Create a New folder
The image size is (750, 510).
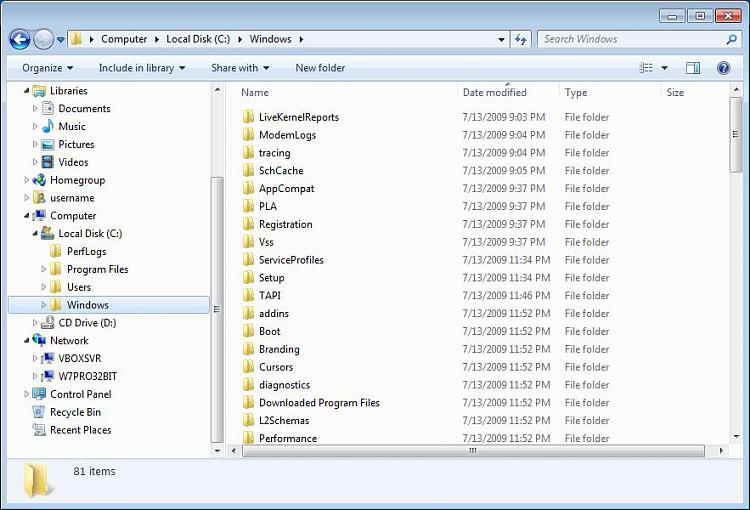320,68
